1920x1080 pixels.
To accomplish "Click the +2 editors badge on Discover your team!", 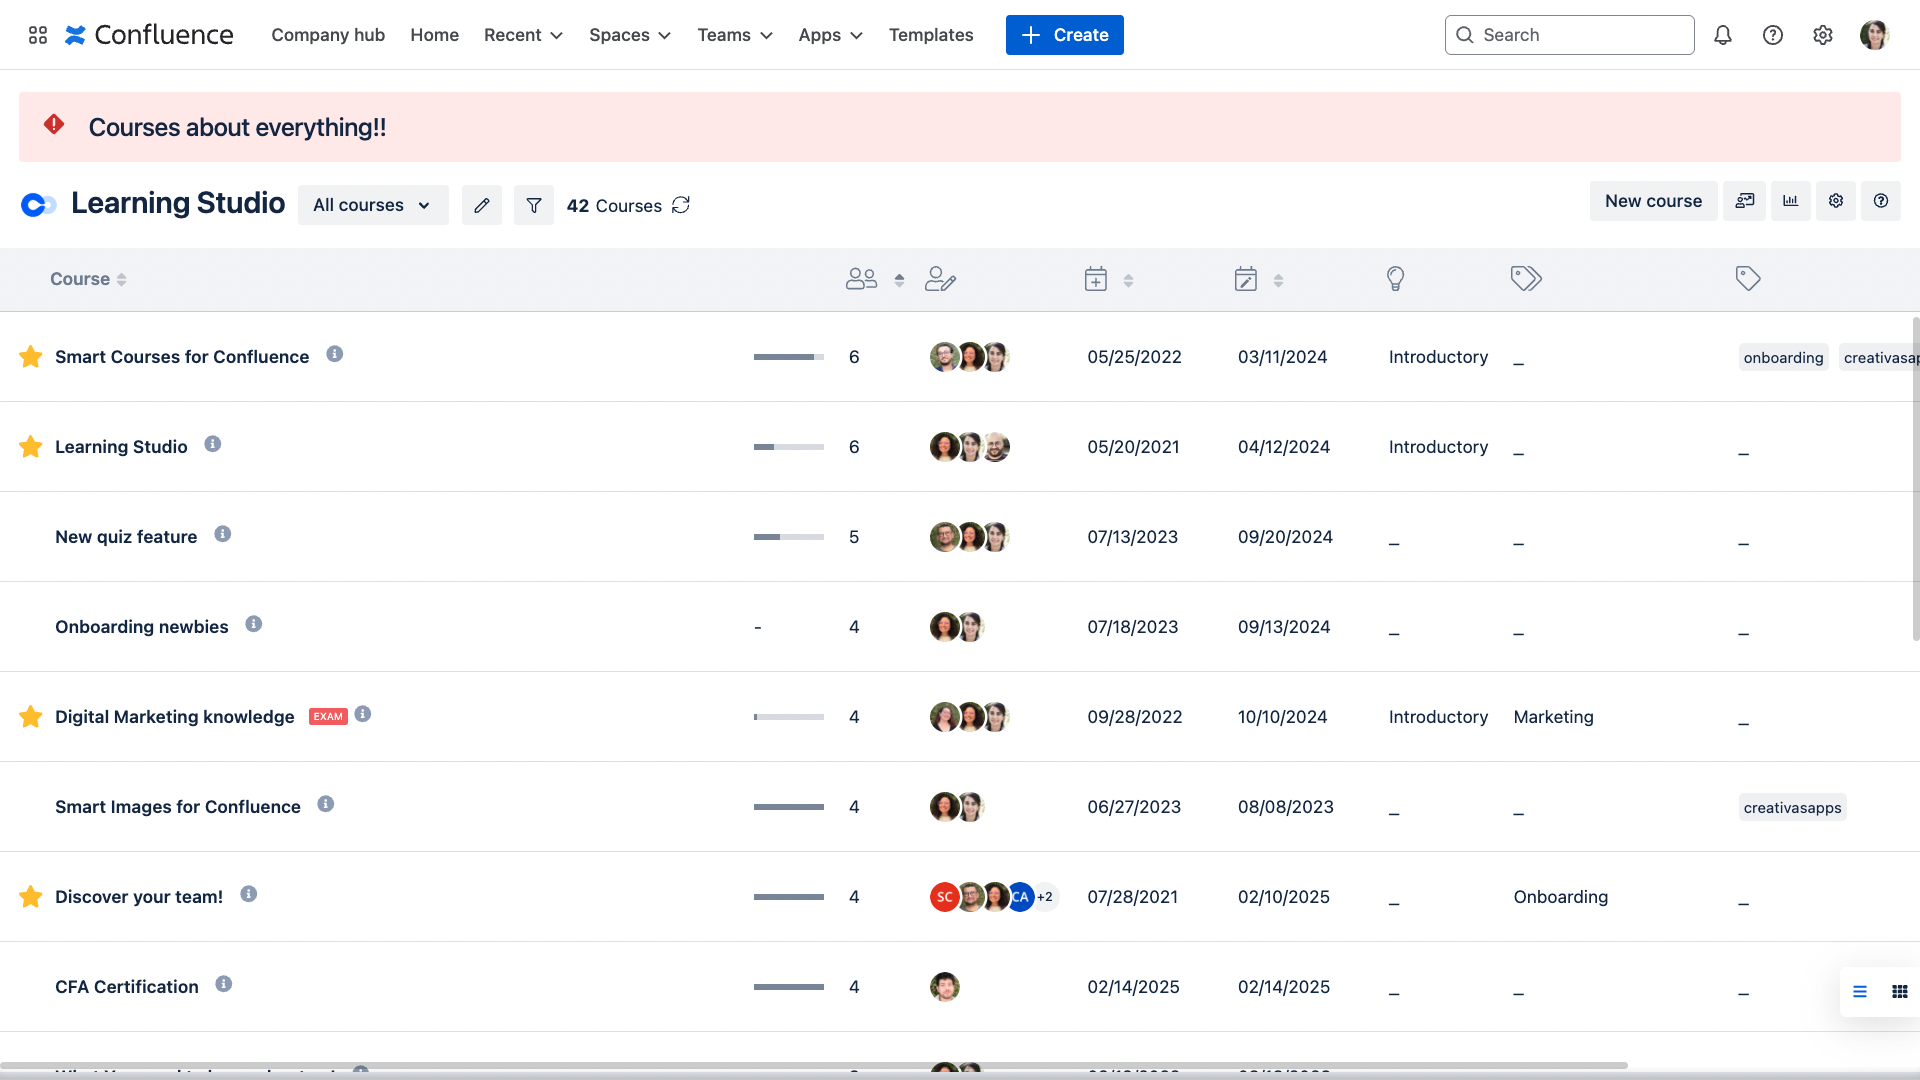I will (x=1045, y=897).
